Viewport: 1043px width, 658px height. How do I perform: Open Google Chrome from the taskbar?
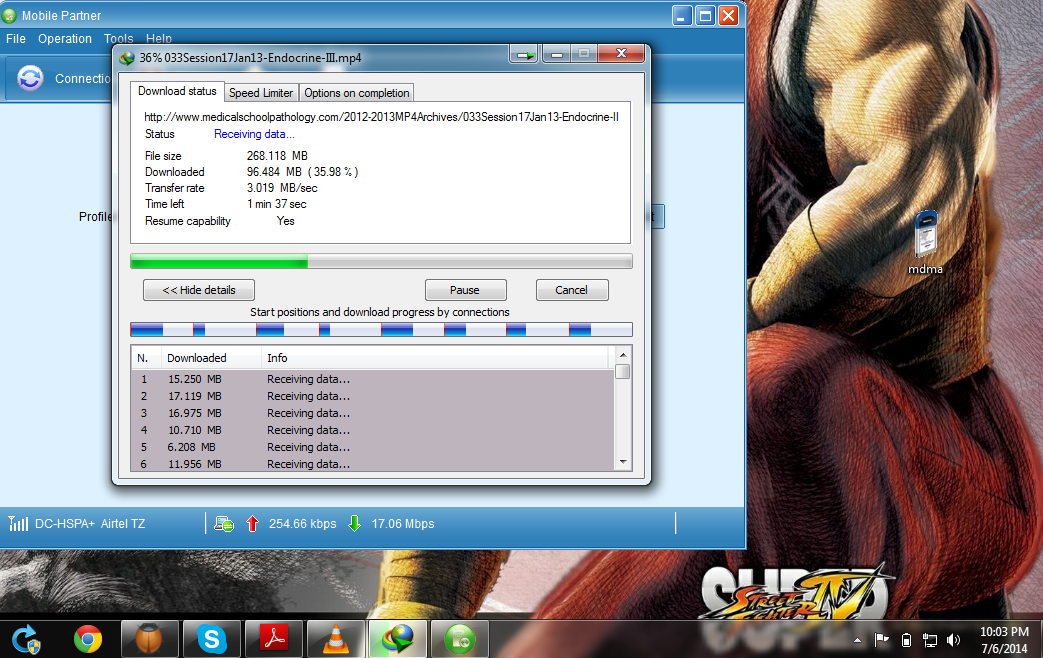point(88,639)
